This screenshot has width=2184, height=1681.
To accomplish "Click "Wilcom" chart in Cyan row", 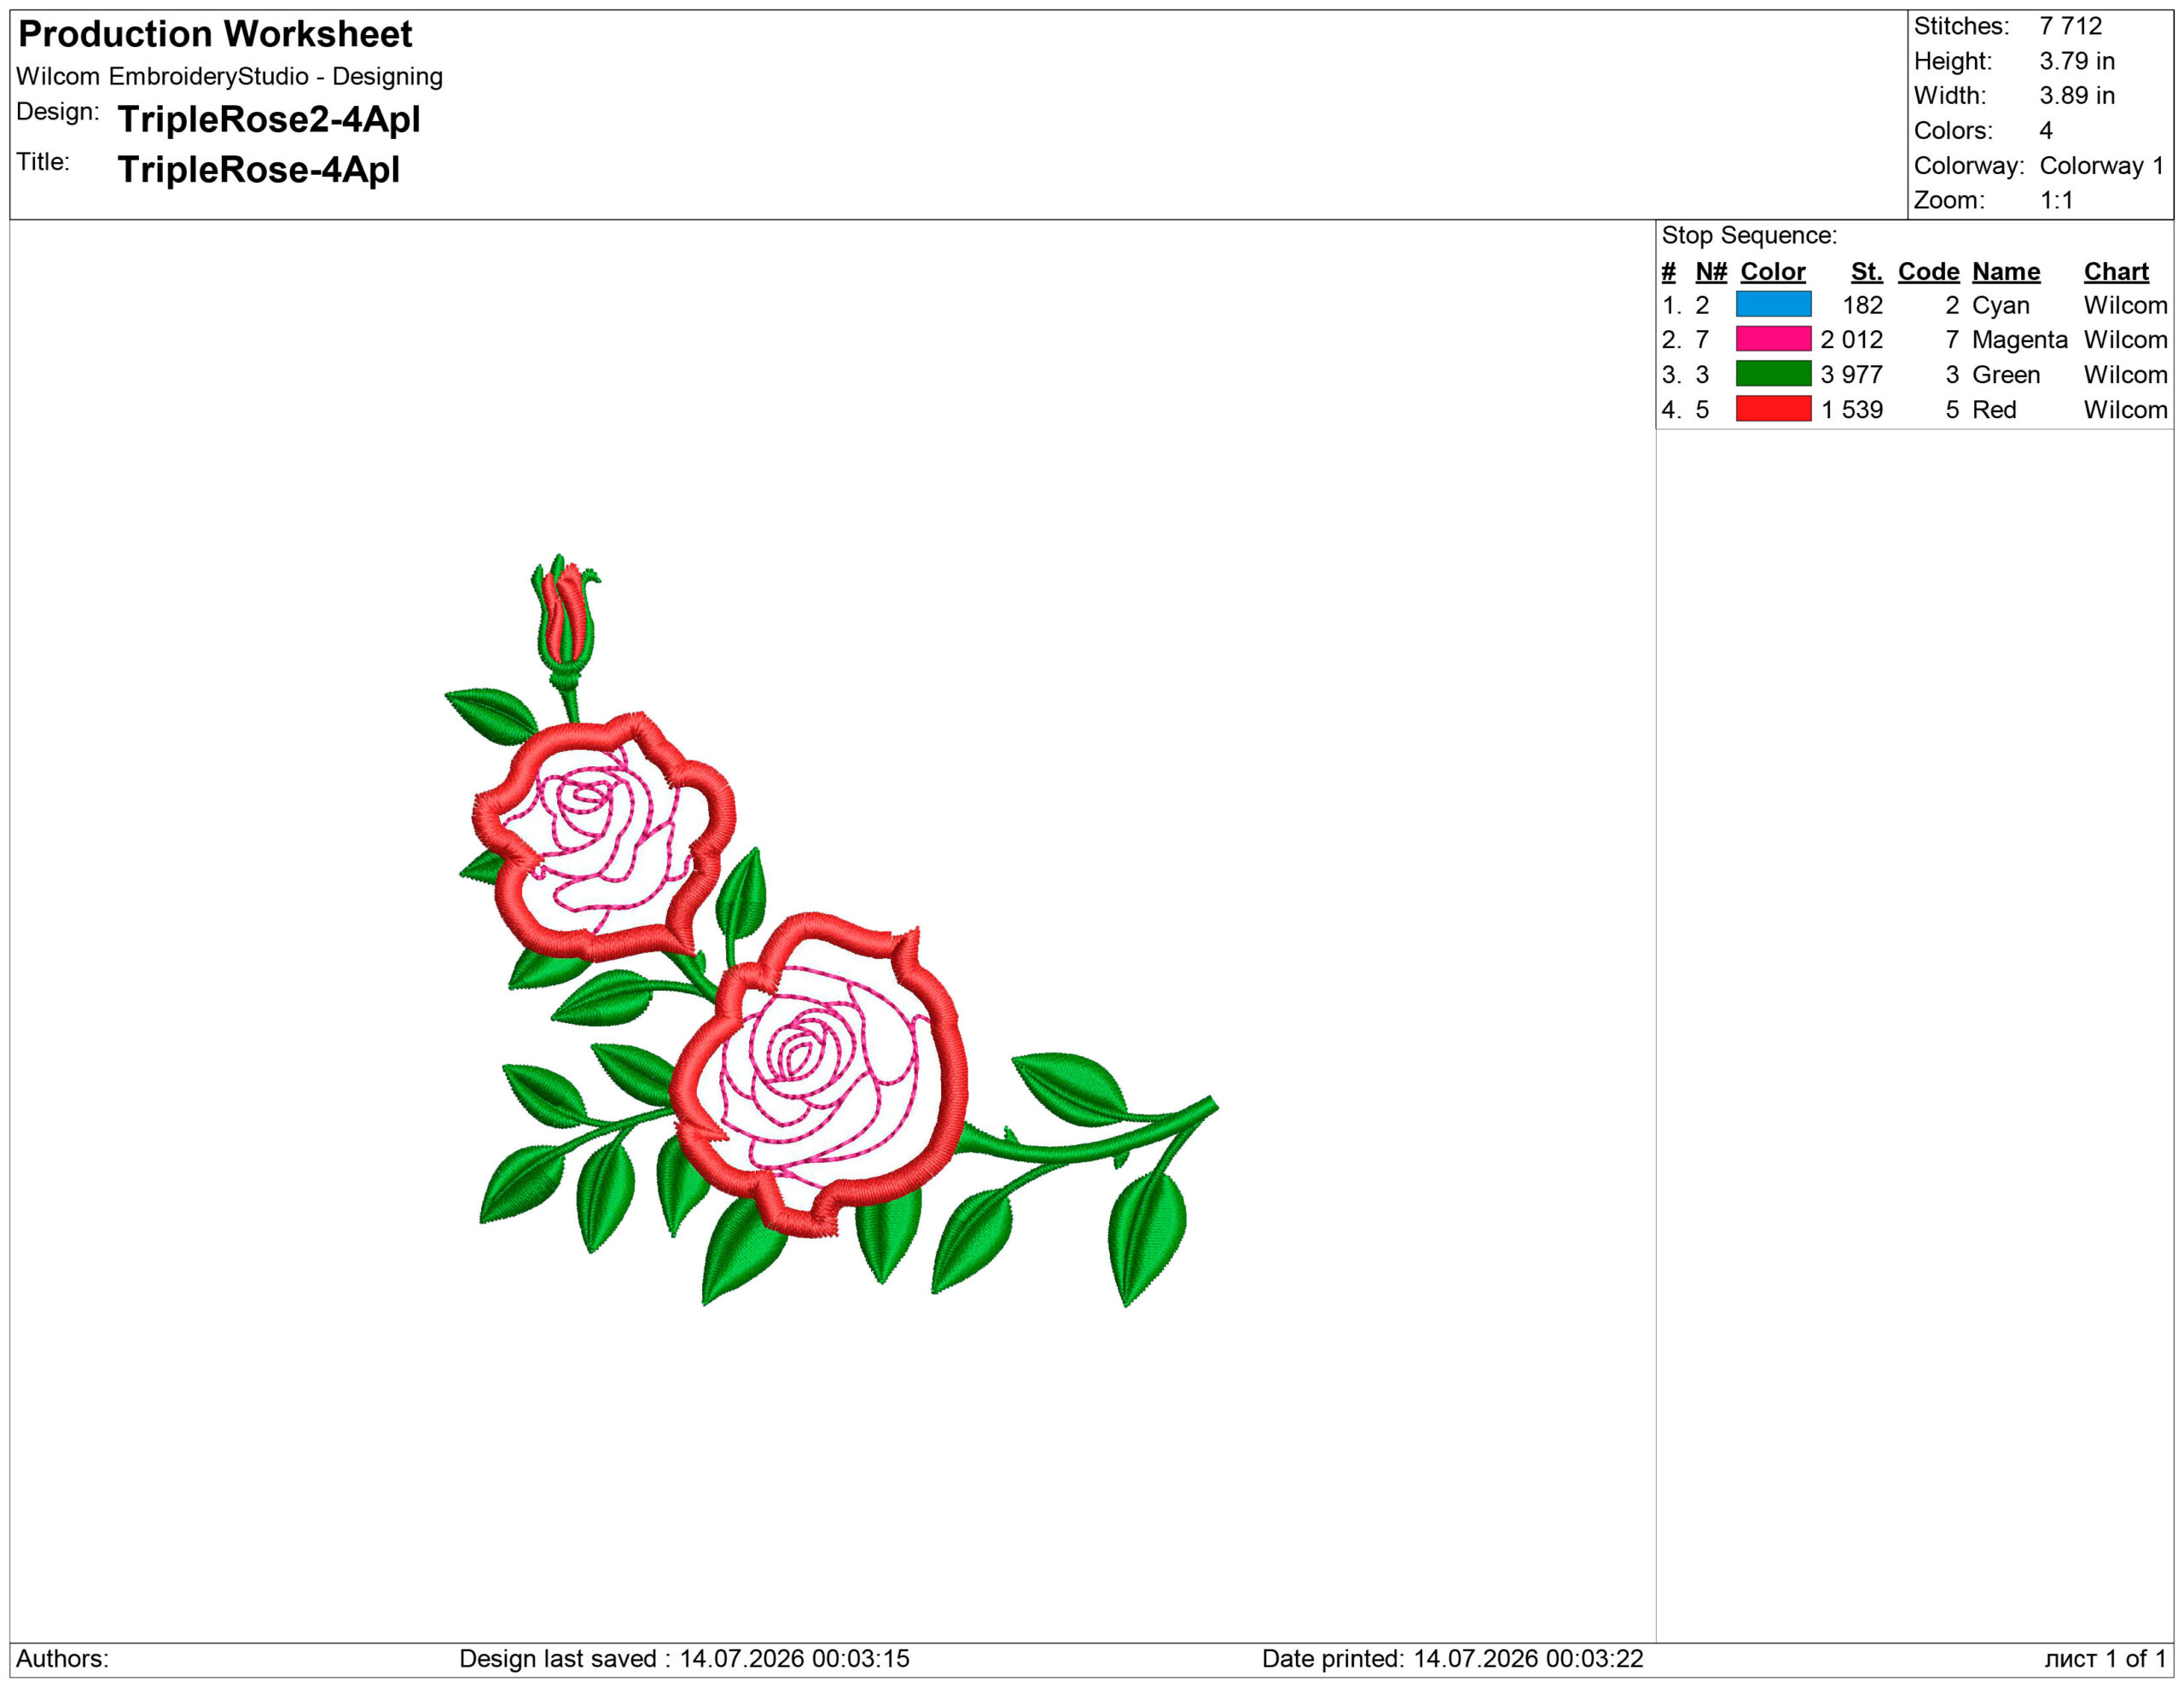I will pos(2125,305).
